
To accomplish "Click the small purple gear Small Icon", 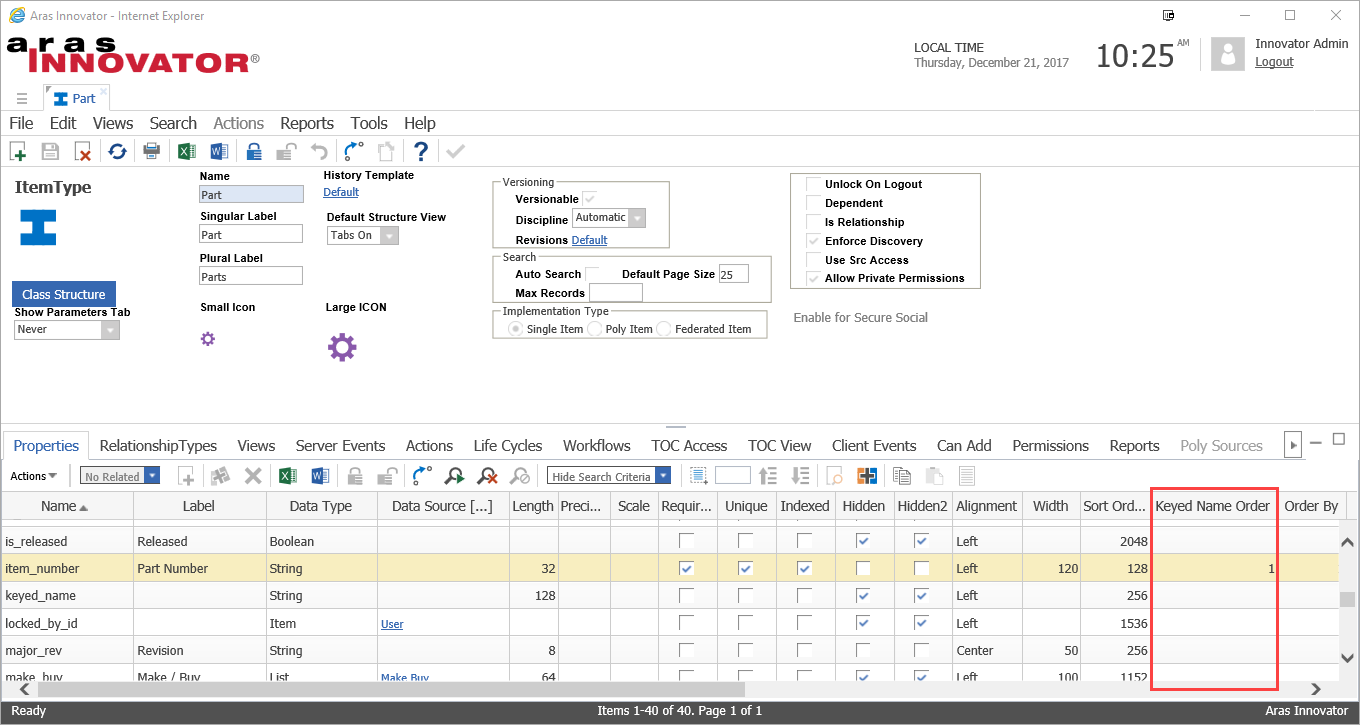I will click(208, 338).
